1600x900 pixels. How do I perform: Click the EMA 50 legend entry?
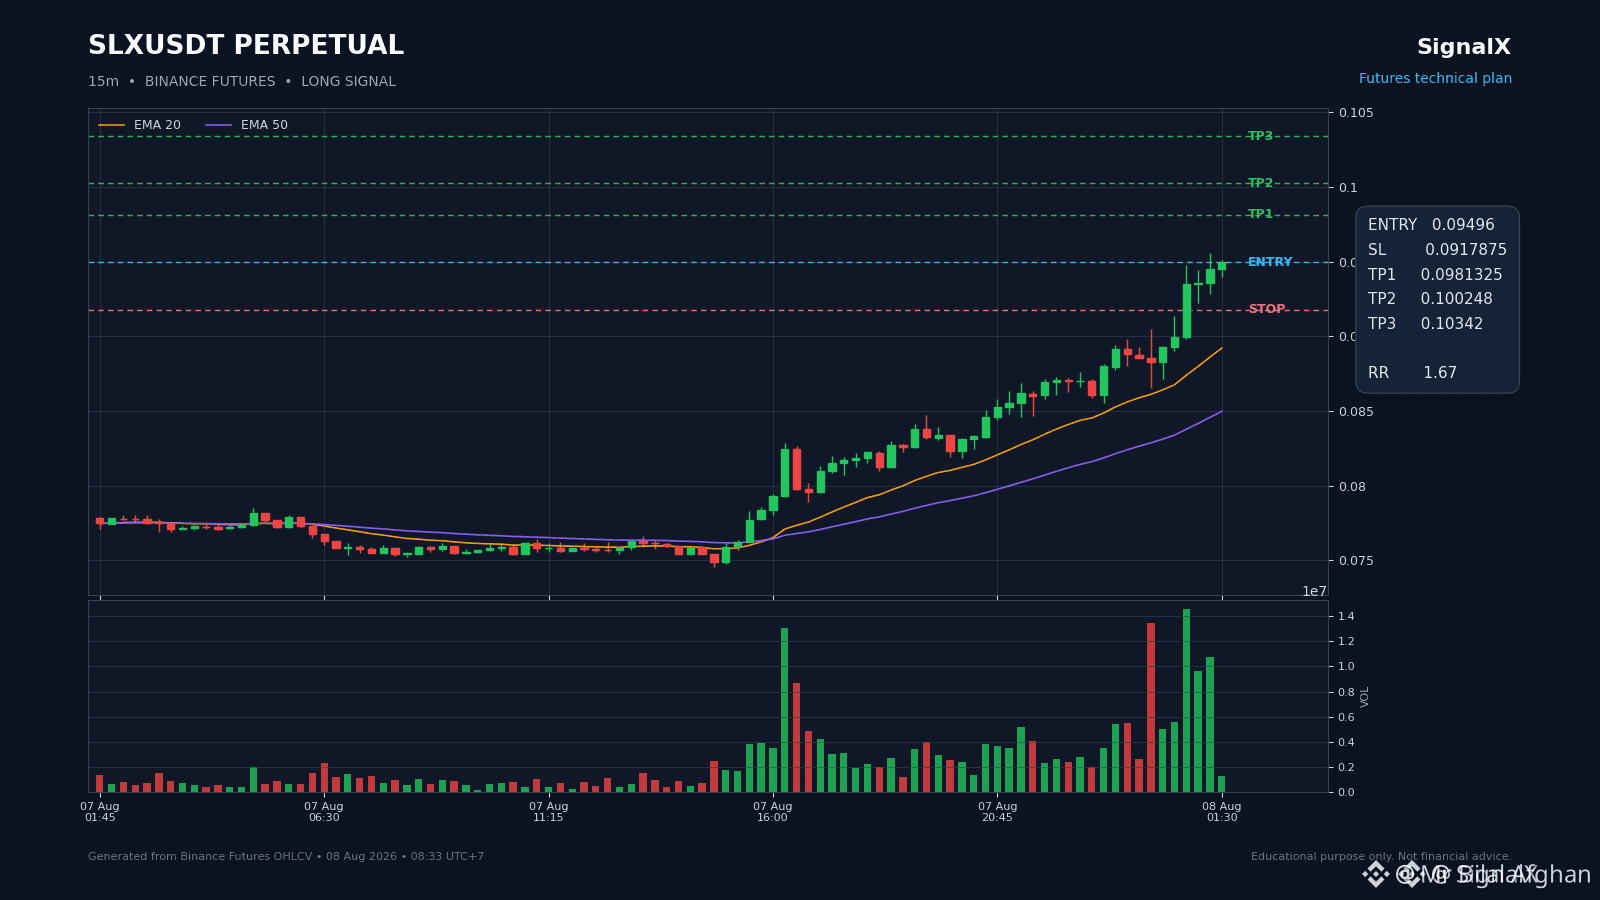pyautogui.click(x=247, y=125)
